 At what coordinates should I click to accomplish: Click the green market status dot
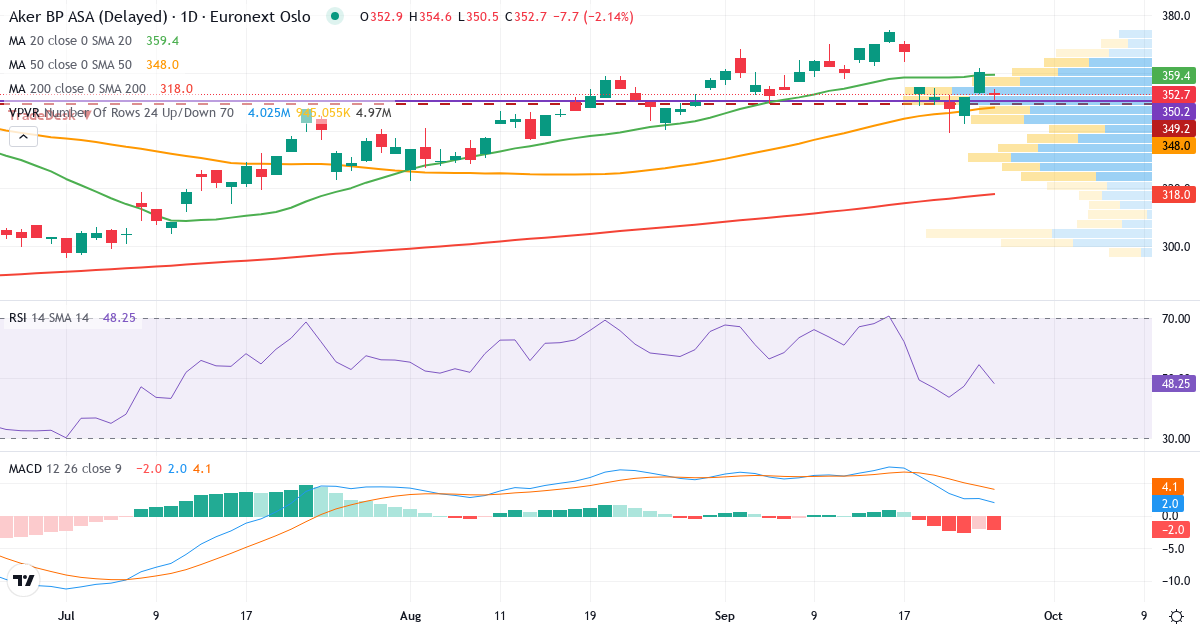pos(335,17)
